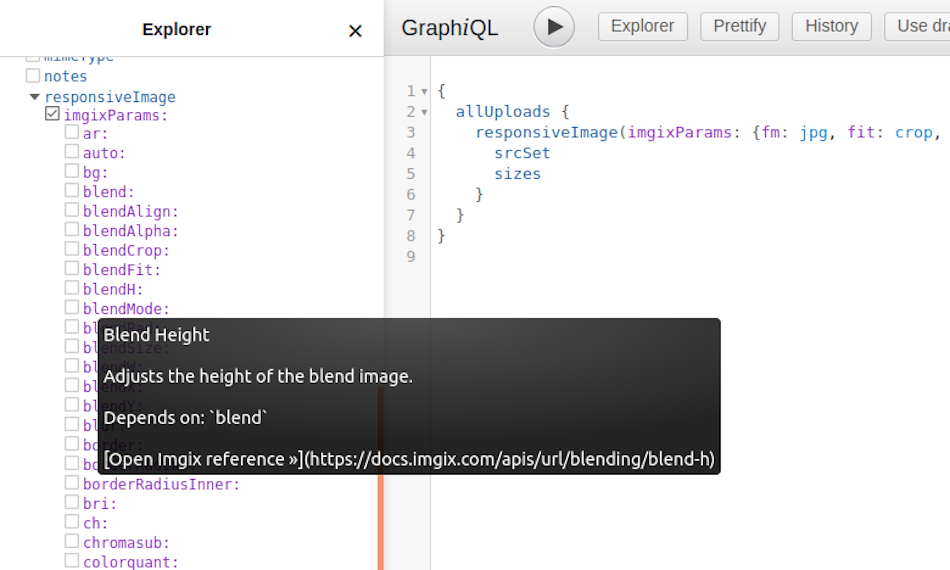The height and width of the screenshot is (570, 950).
Task: Fold the allUploads block at line 2
Action: pyautogui.click(x=425, y=112)
